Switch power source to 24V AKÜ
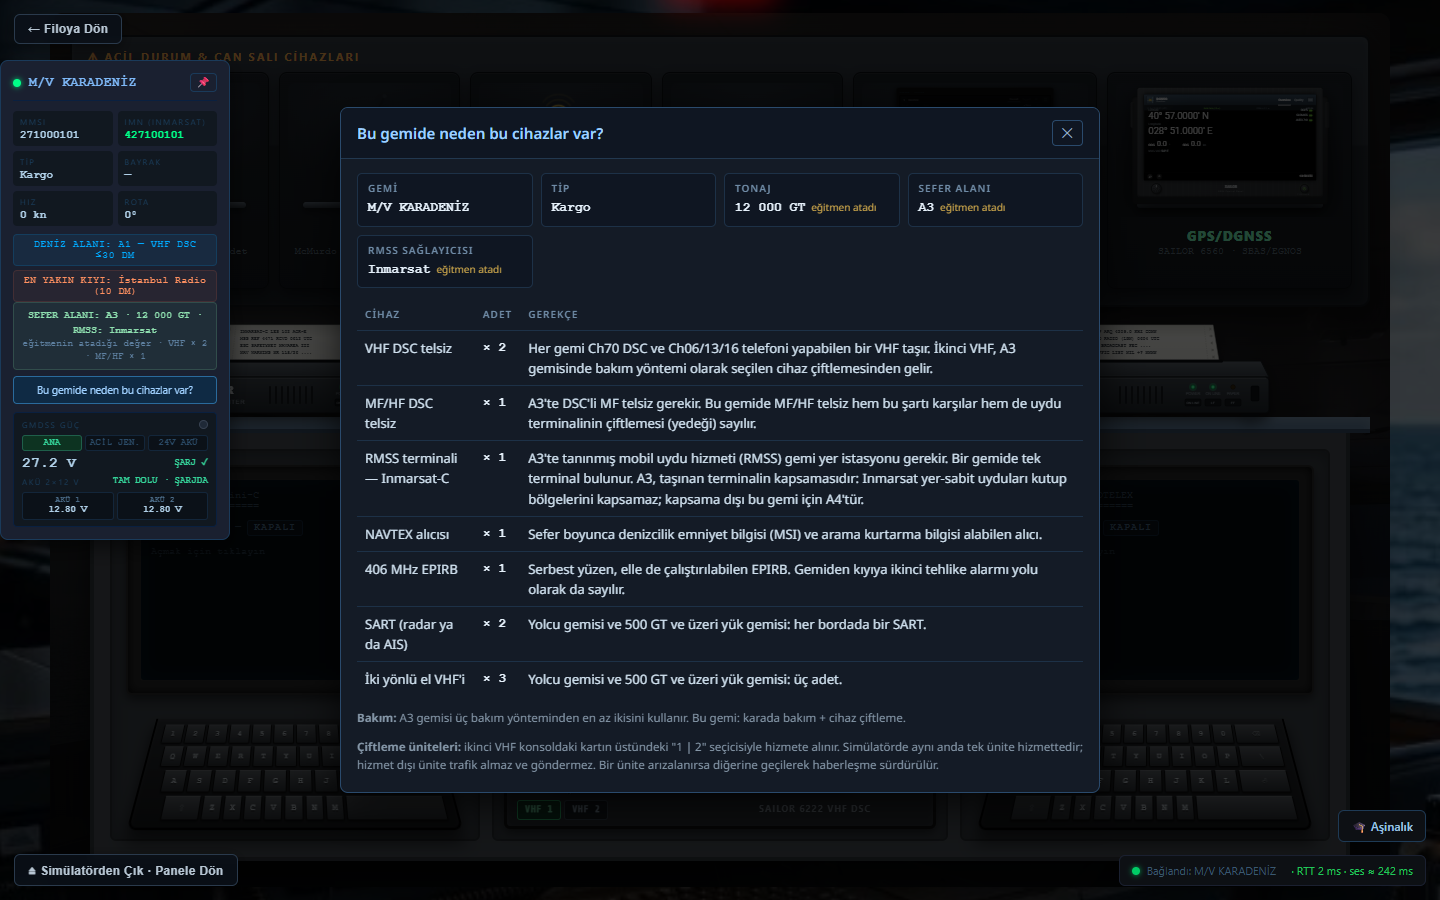The width and height of the screenshot is (1440, 900). (178, 442)
